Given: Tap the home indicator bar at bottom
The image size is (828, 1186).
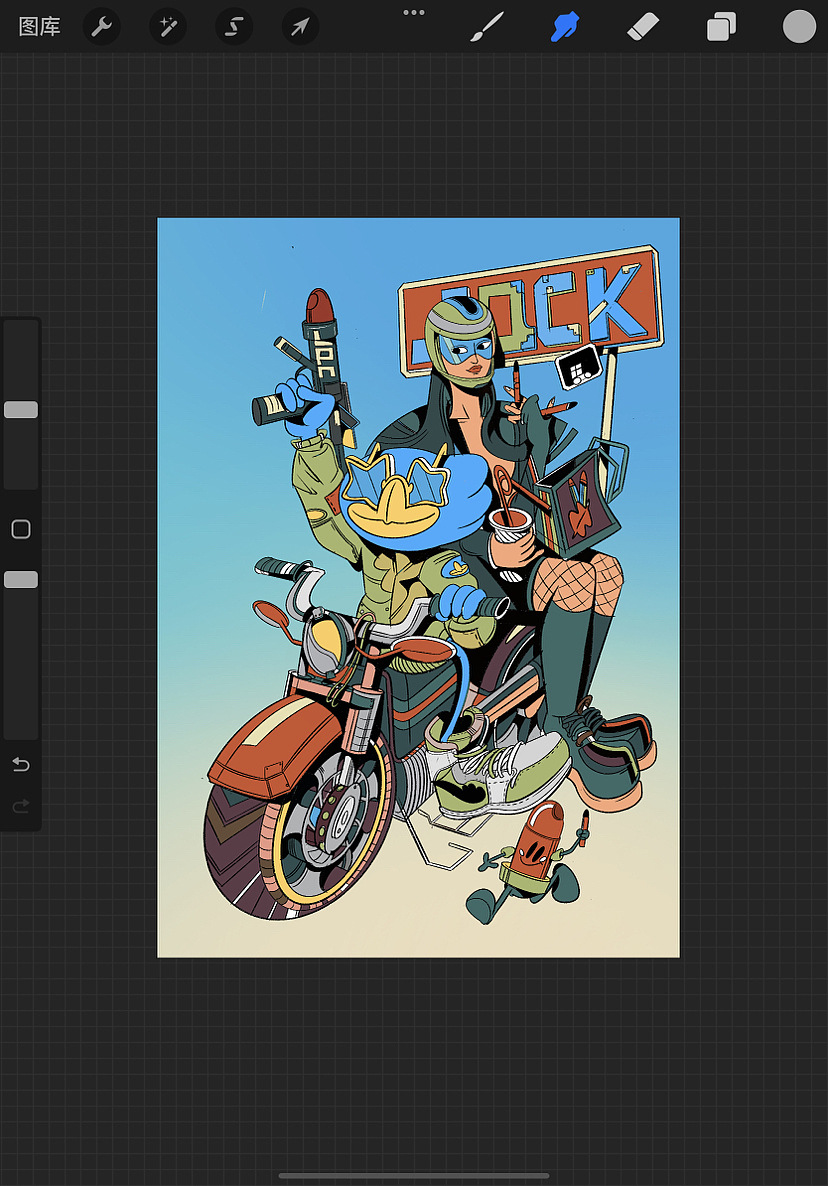Looking at the screenshot, I should (414, 1176).
